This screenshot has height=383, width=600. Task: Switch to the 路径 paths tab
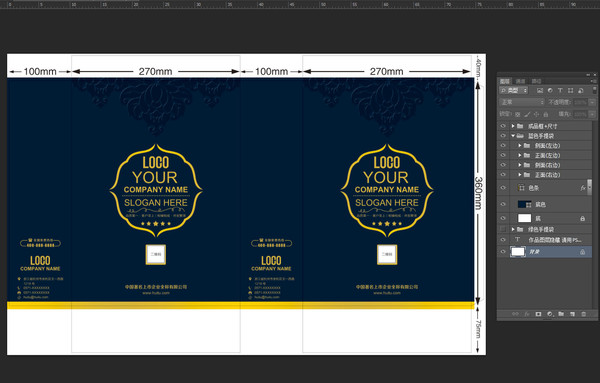pos(536,81)
